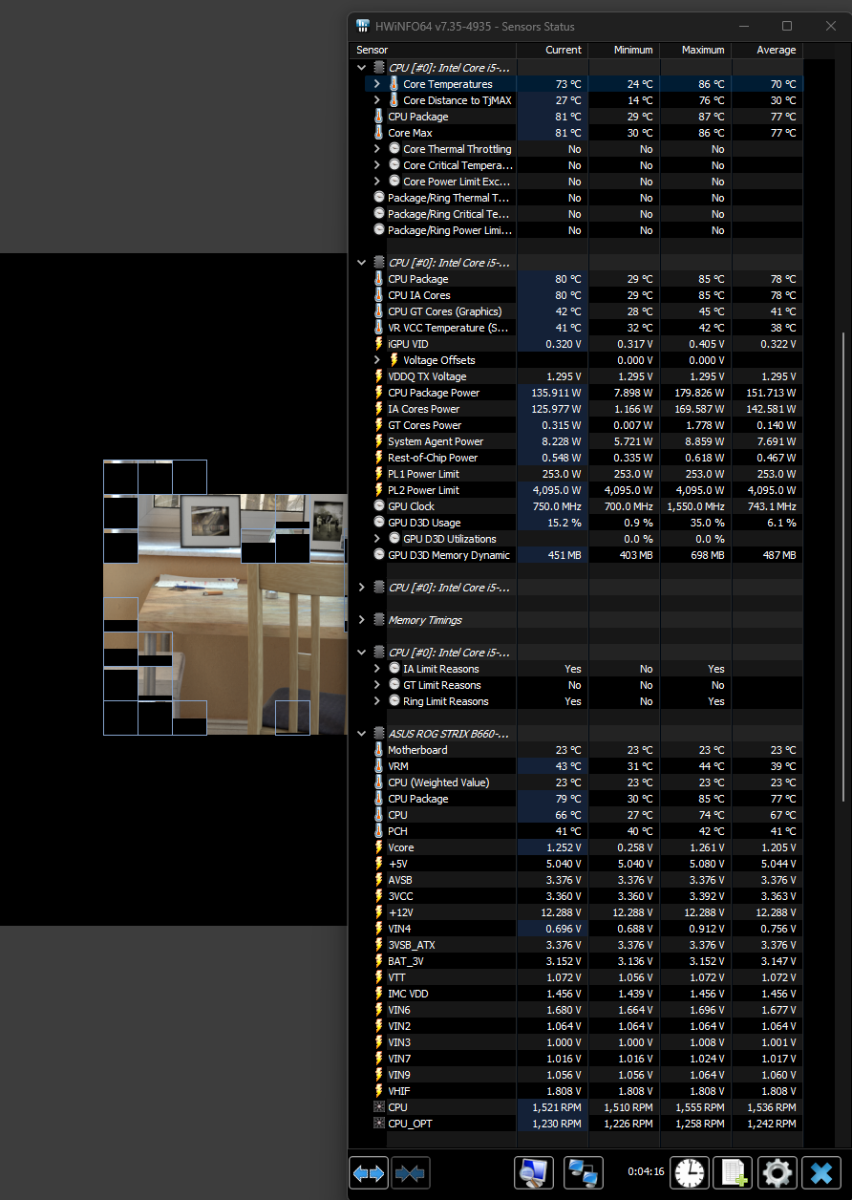Start logging with the document plus icon

(x=732, y=1173)
